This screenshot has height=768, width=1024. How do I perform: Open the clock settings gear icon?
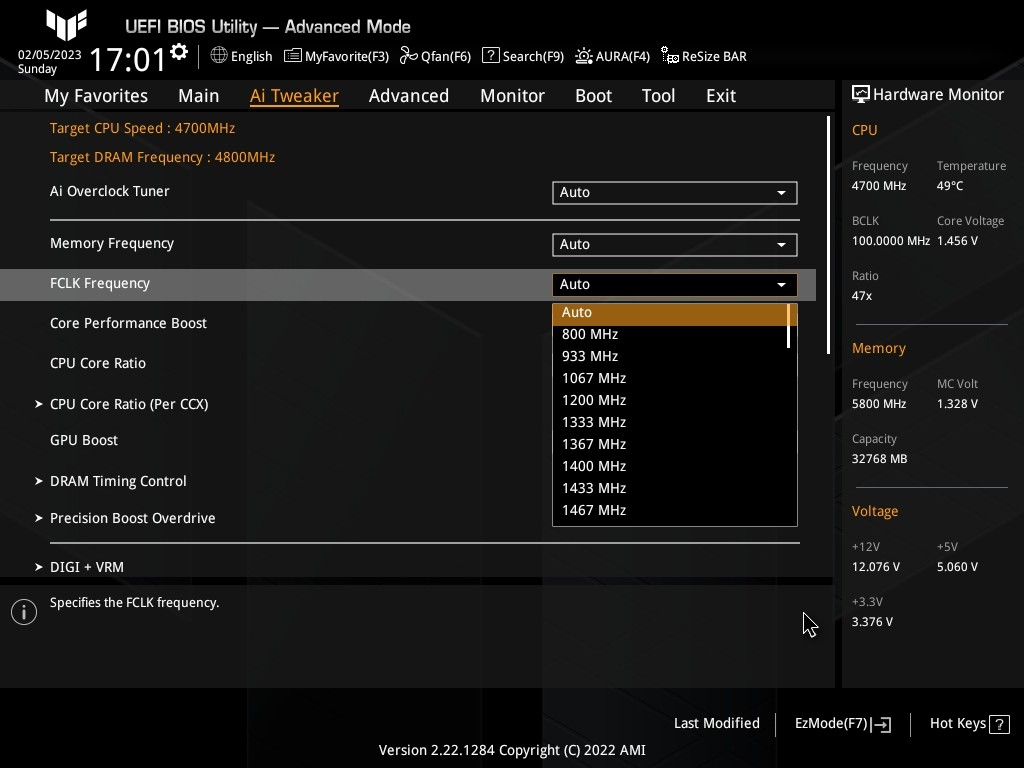[x=179, y=52]
